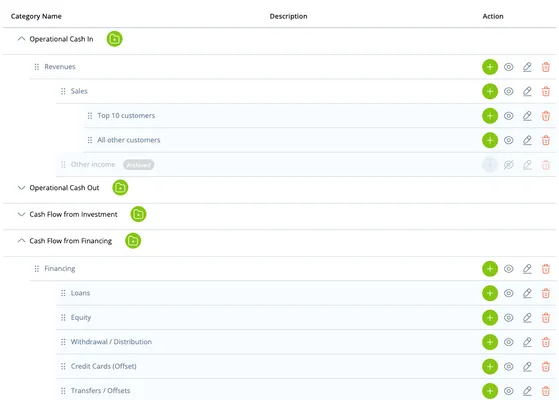Viewport: 559px width, 400px height.
Task: Delete the Sales category
Action: [546, 91]
